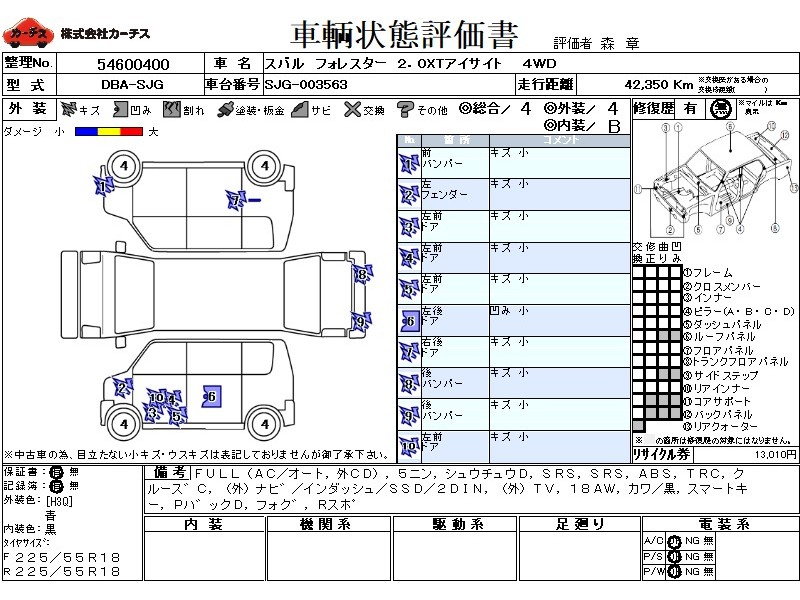Click row 10 icon for 左前ドア in table
Image resolution: width=800 pixels, height=600 pixels.
point(409,447)
